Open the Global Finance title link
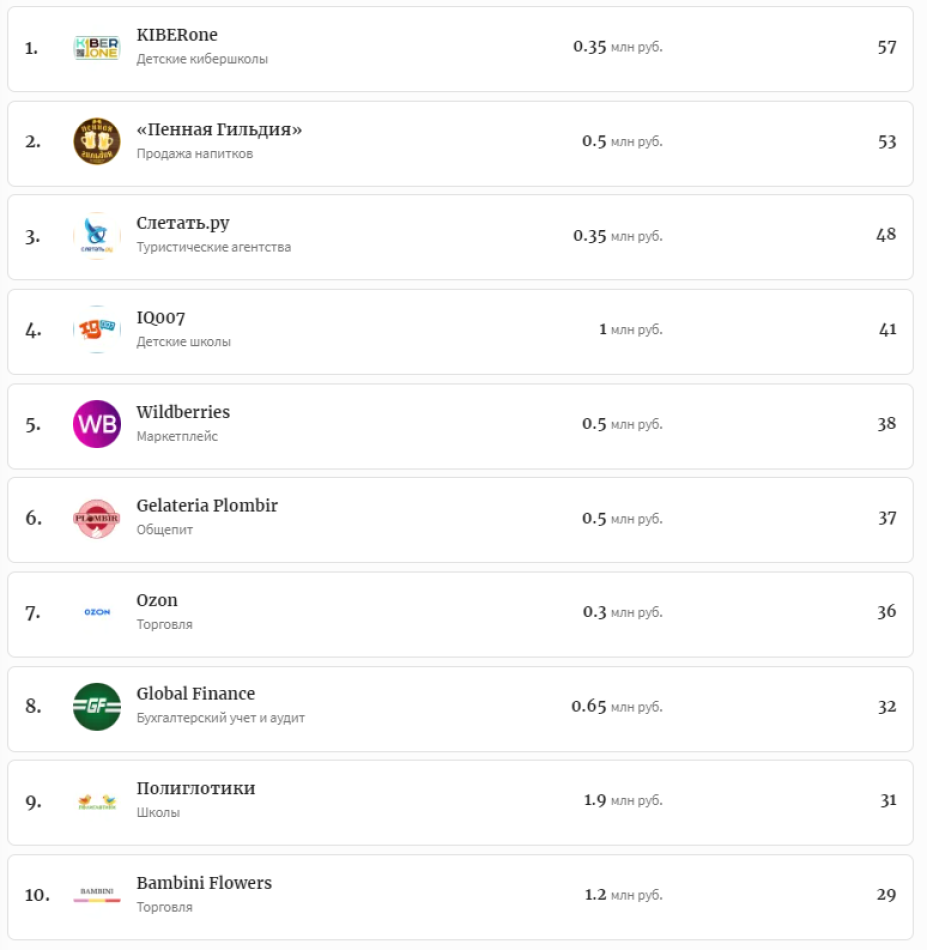927x950 pixels. (x=196, y=694)
